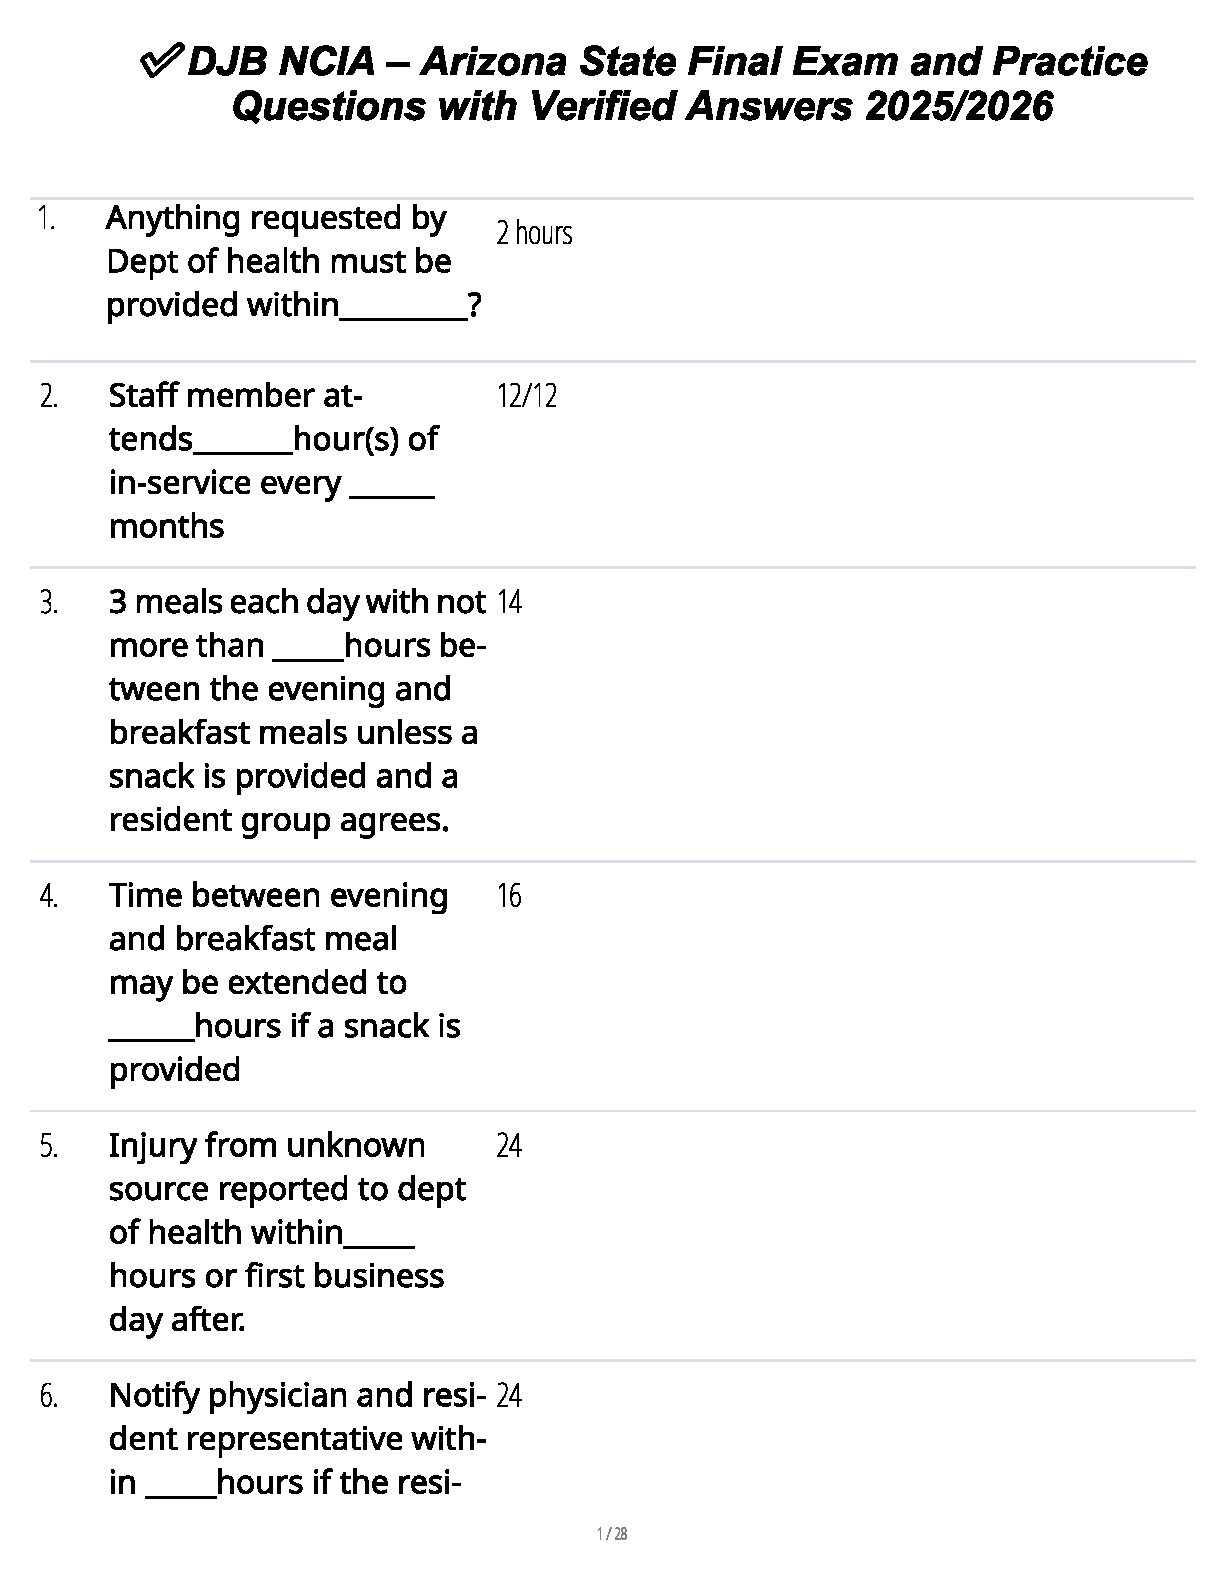Select question 5 about injury from unknown source
The height and width of the screenshot is (1584, 1224).
click(286, 1232)
